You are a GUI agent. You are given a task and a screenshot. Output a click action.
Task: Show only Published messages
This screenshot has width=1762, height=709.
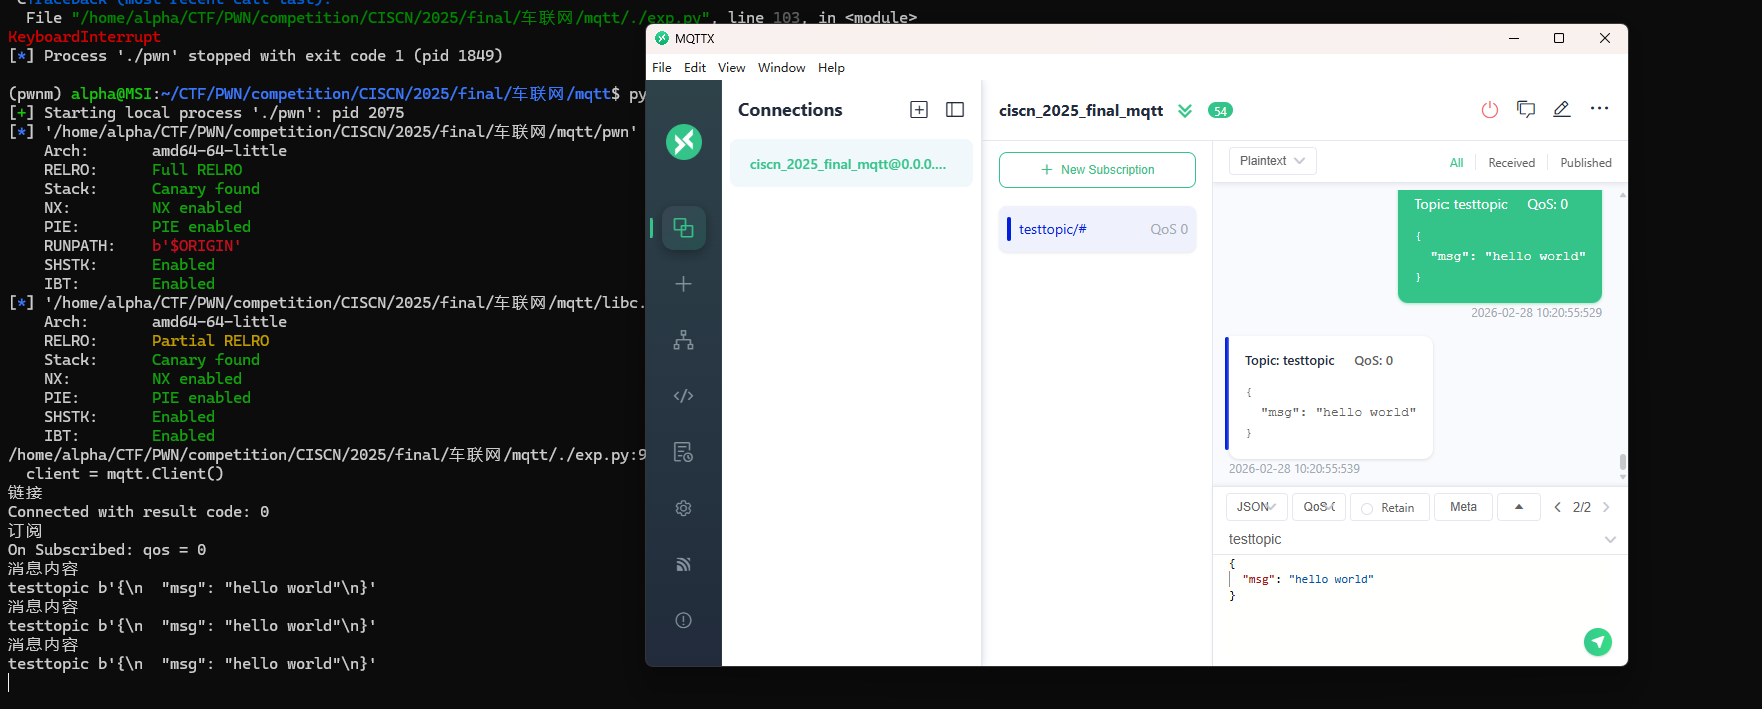pos(1585,163)
